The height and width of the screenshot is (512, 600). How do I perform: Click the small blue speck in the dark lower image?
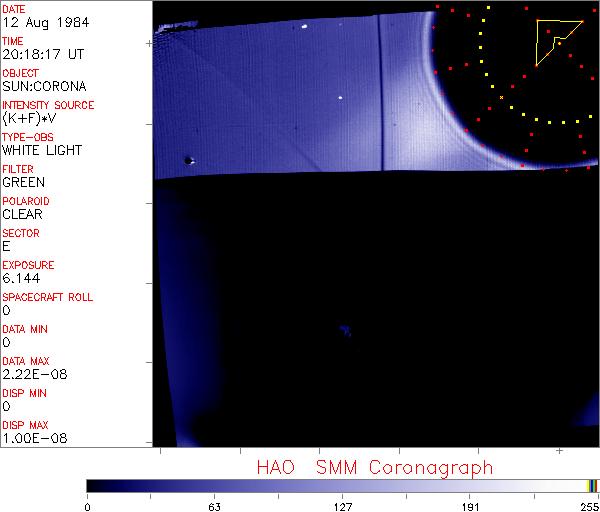coord(345,329)
